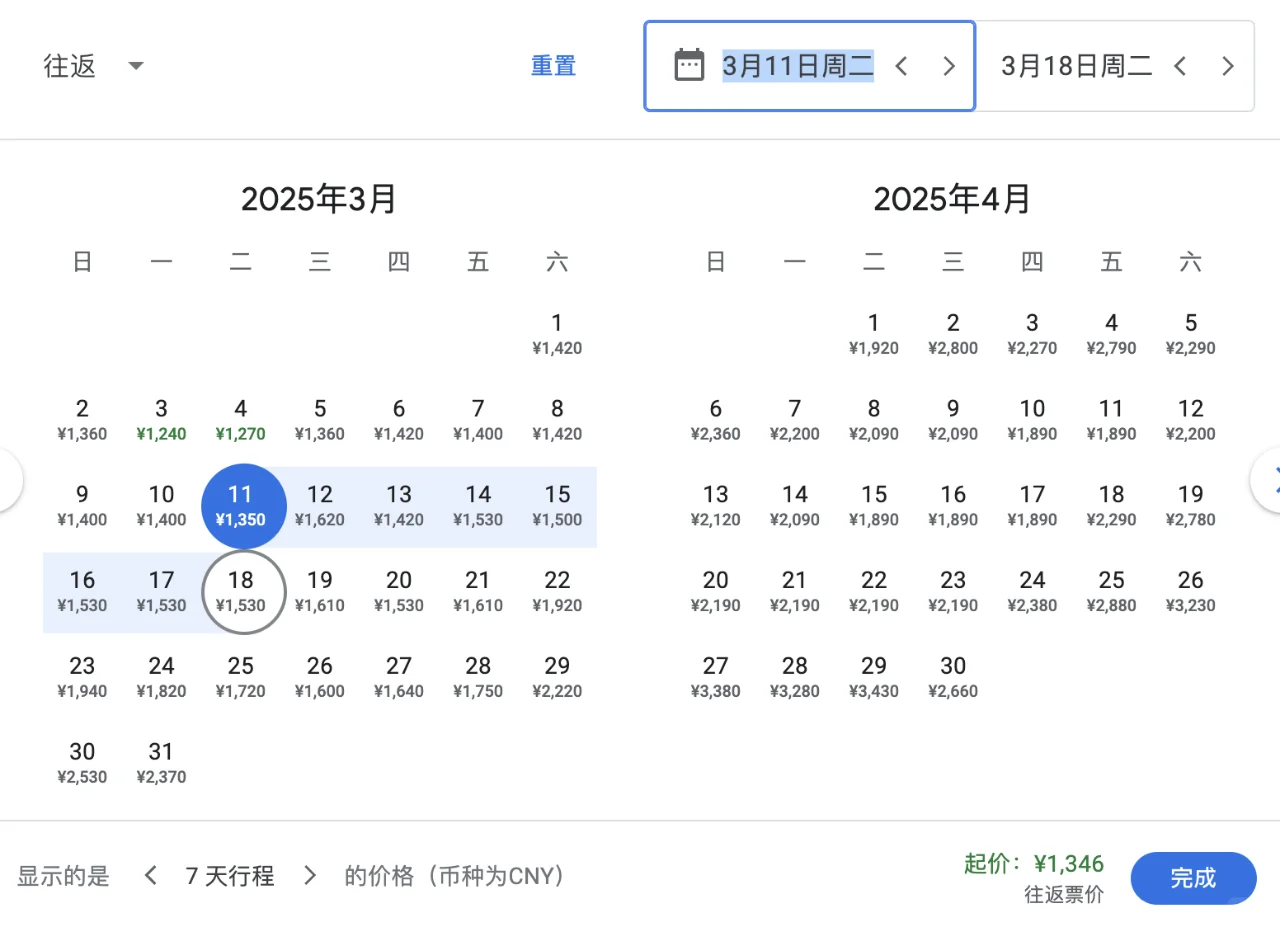Click the calendar icon beside the departure date
The width and height of the screenshot is (1280, 928).
pyautogui.click(x=689, y=64)
